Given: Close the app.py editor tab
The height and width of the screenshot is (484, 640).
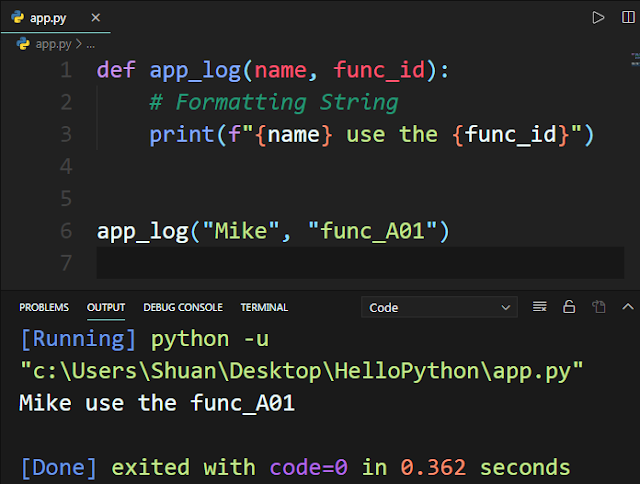Looking at the screenshot, I should click(x=96, y=18).
